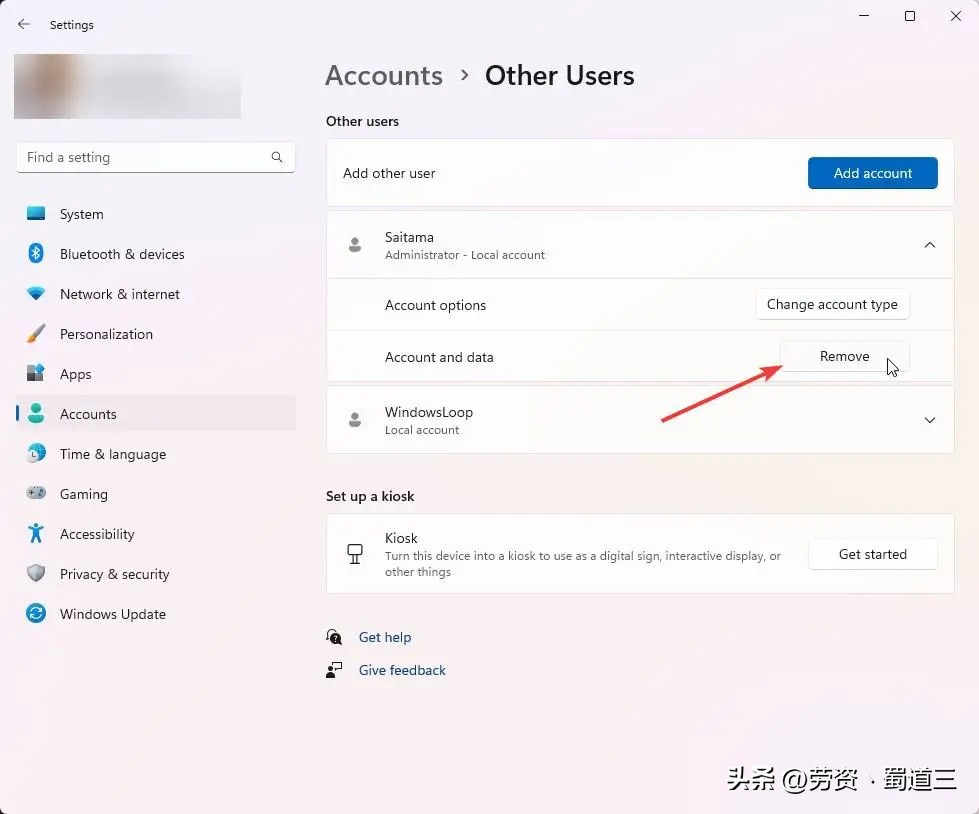
Task: Open the System settings icon
Action: click(x=36, y=214)
